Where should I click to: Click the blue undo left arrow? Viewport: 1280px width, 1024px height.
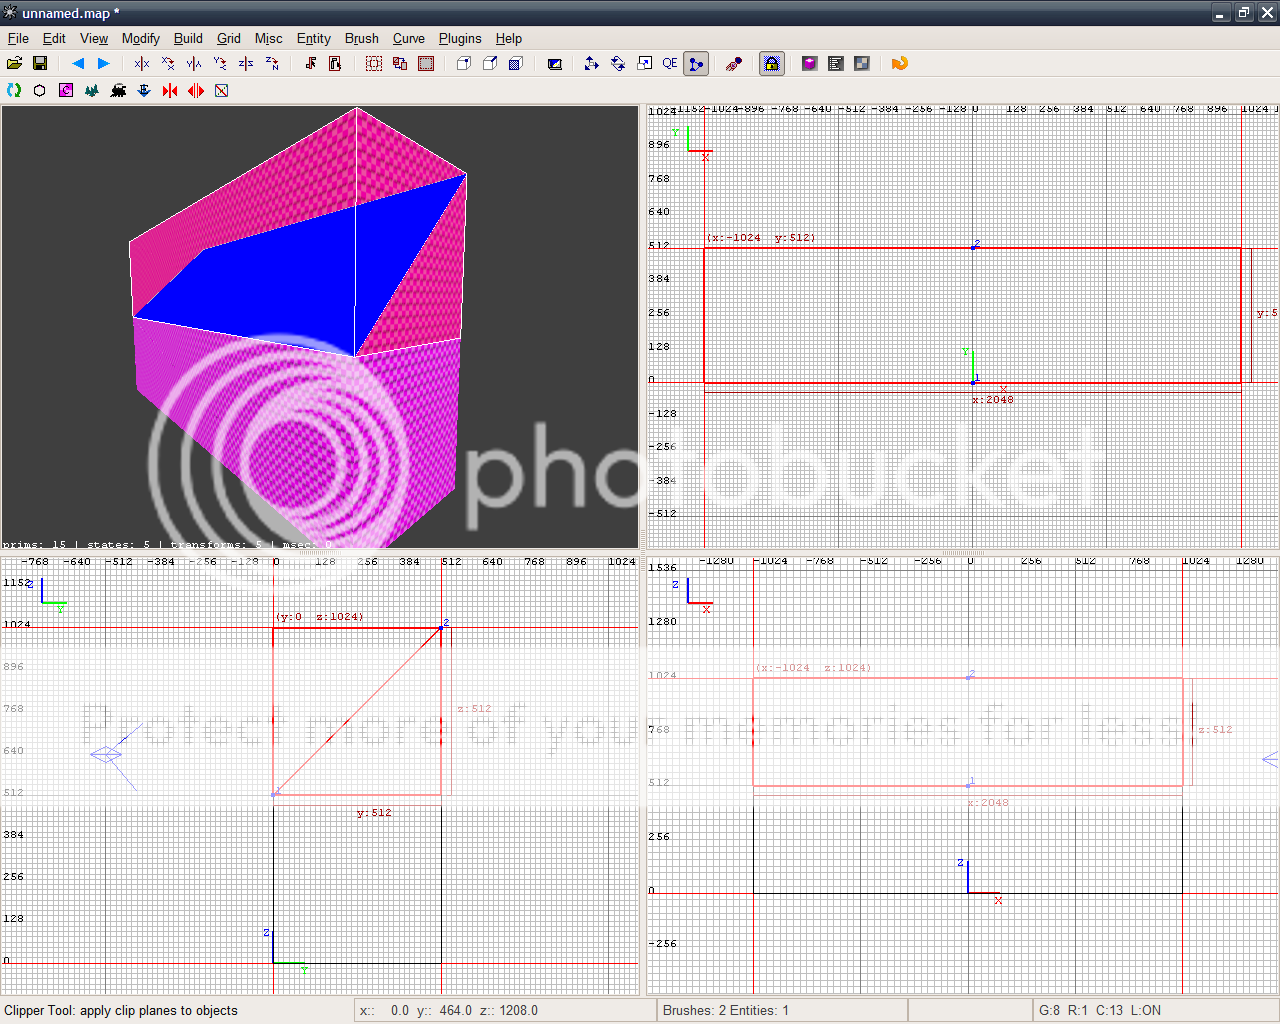[78, 63]
